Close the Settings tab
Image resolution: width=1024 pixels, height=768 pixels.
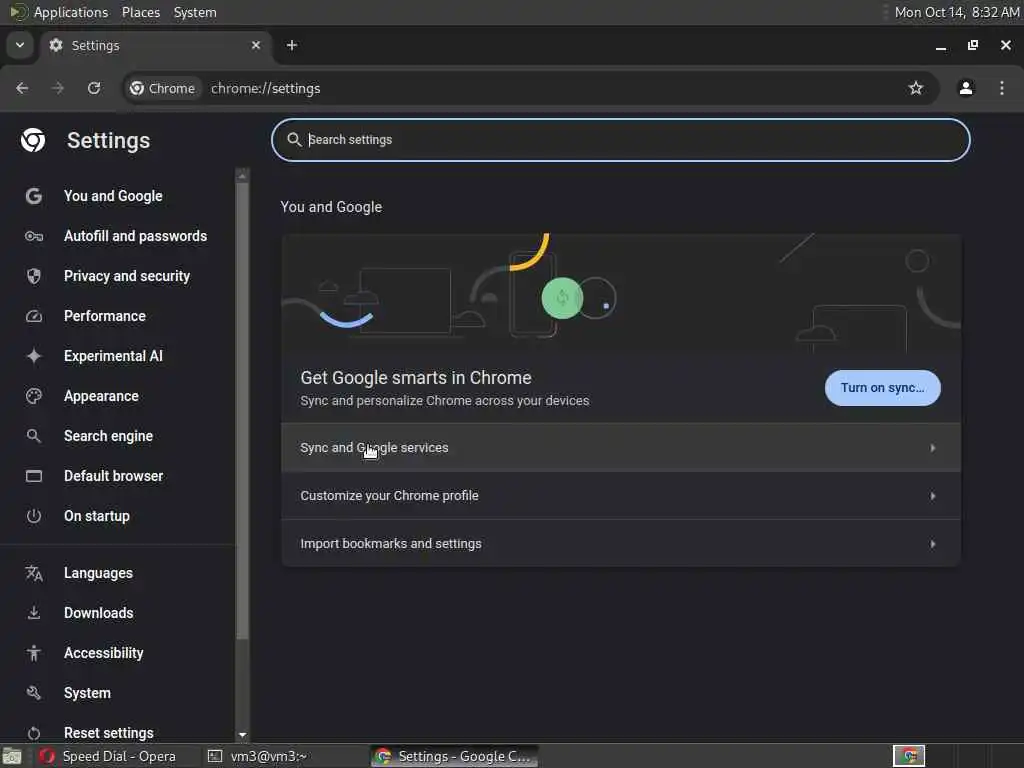[256, 45]
